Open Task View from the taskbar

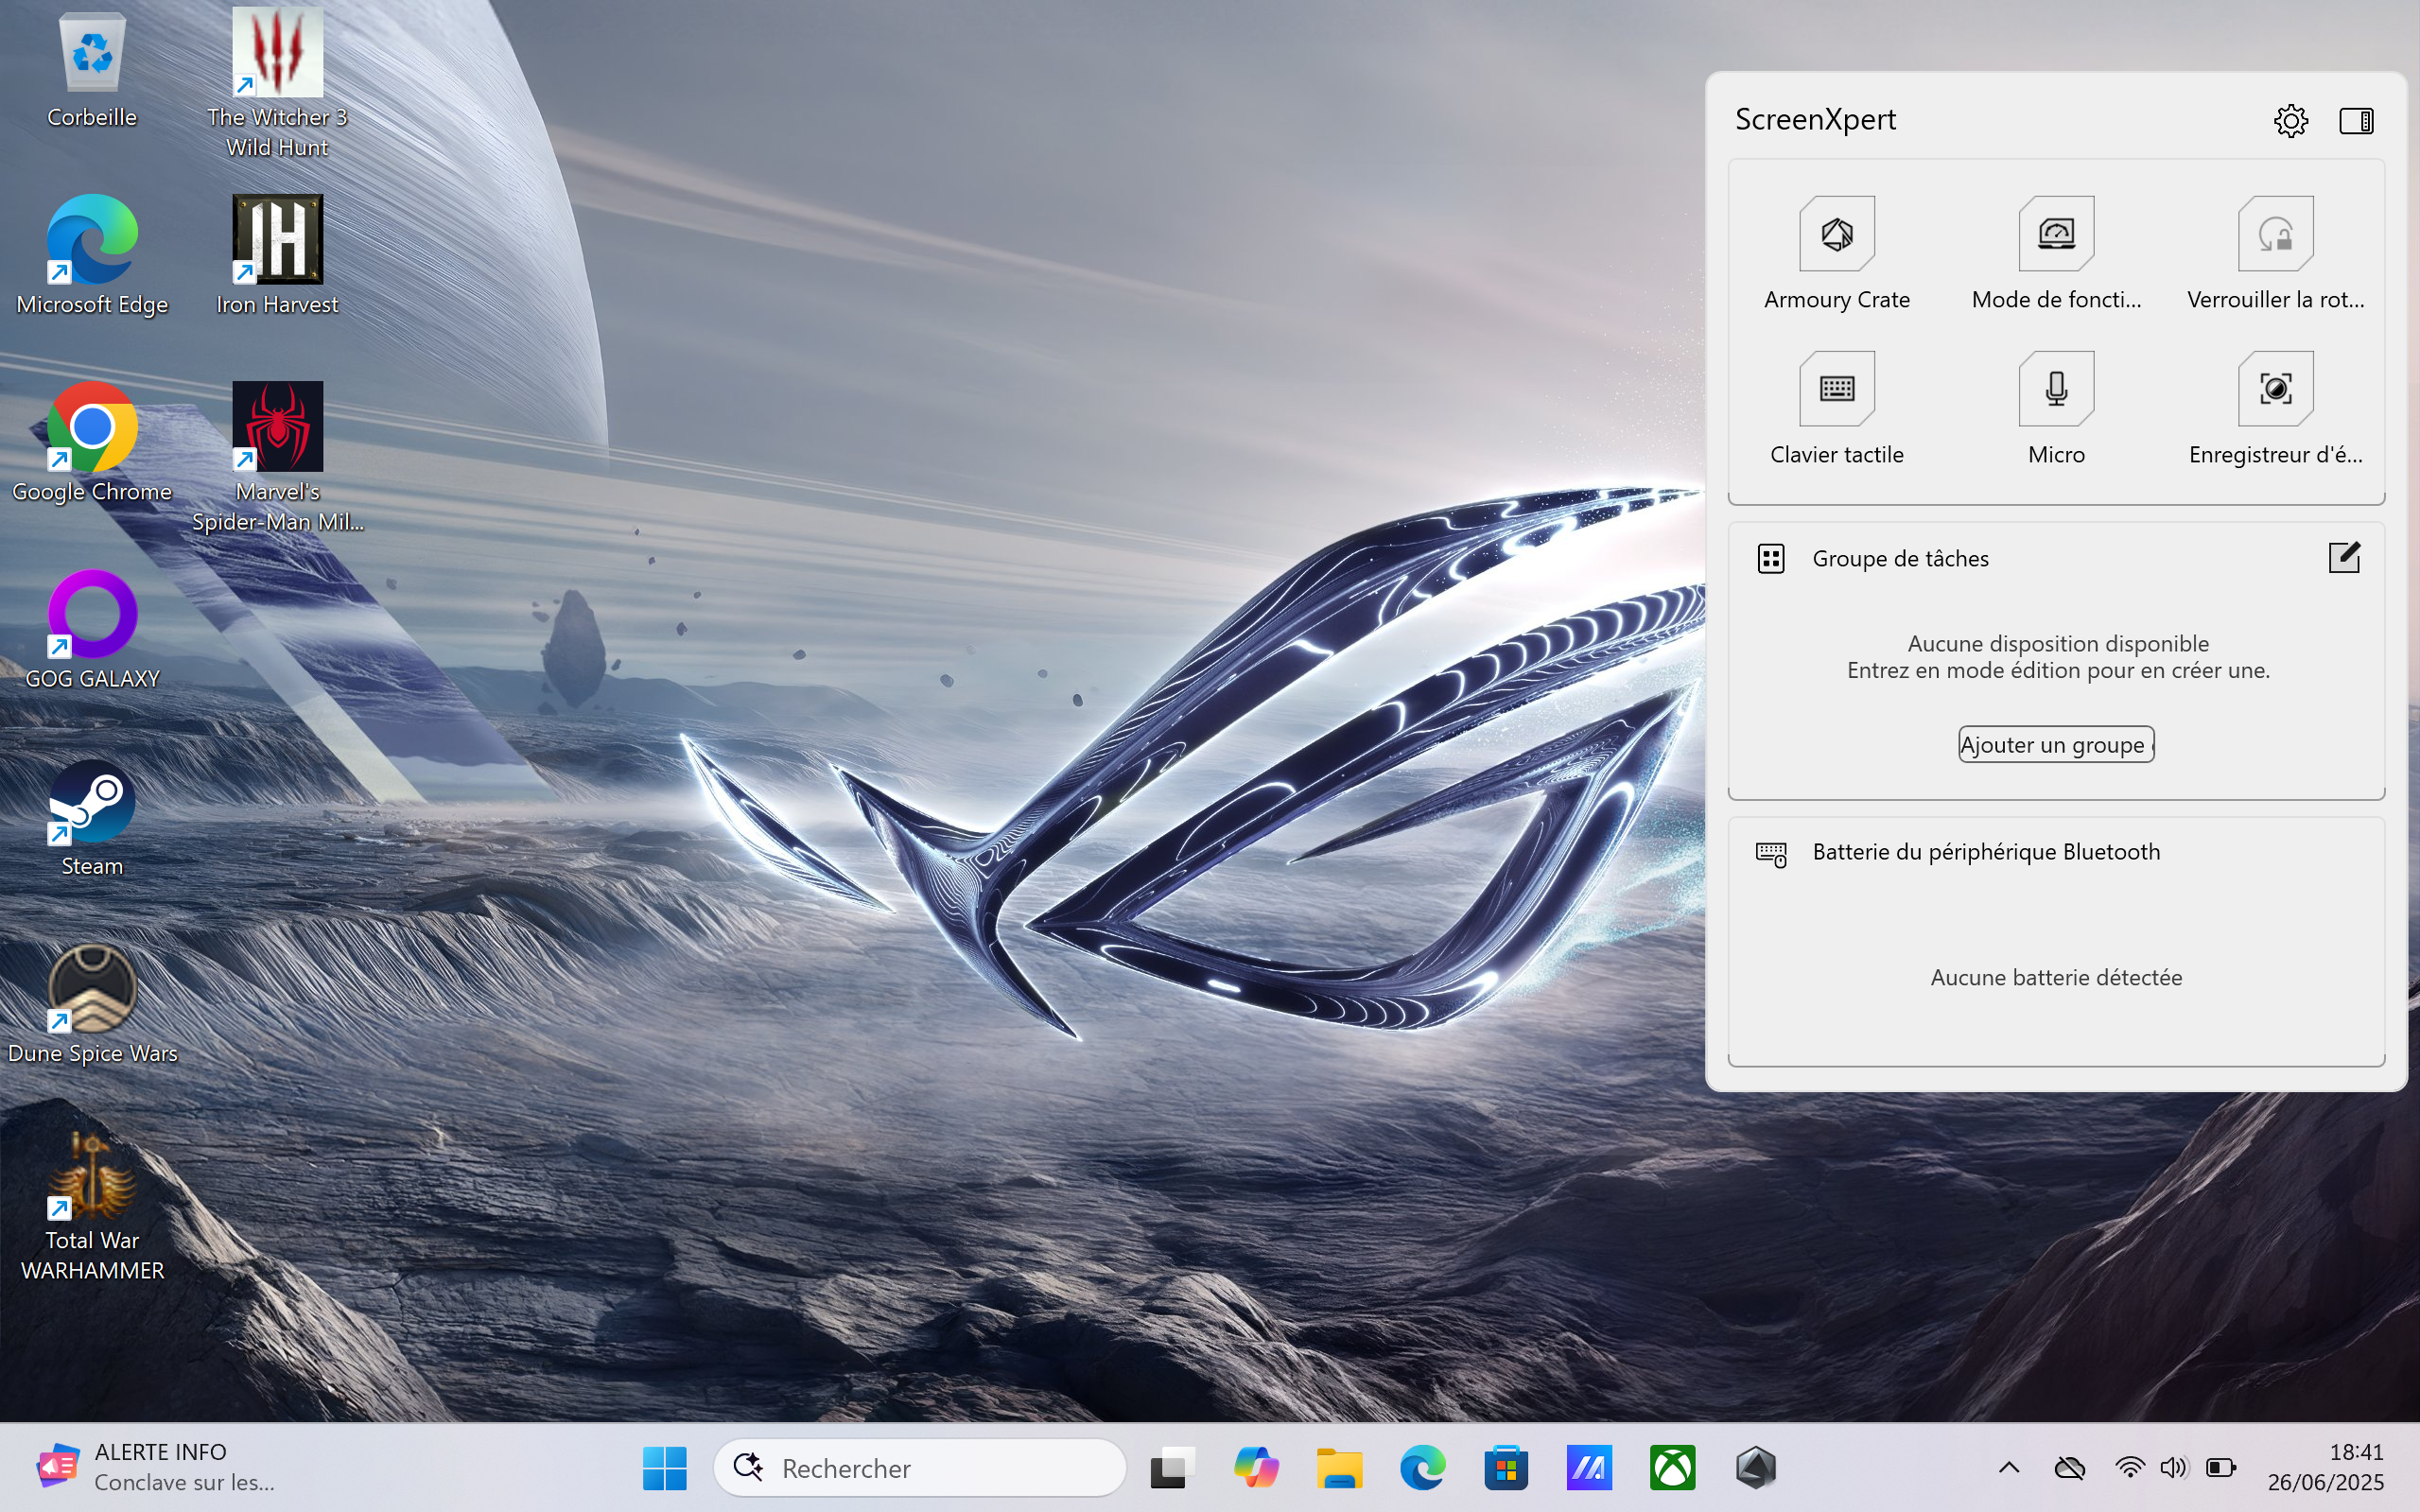point(1172,1468)
